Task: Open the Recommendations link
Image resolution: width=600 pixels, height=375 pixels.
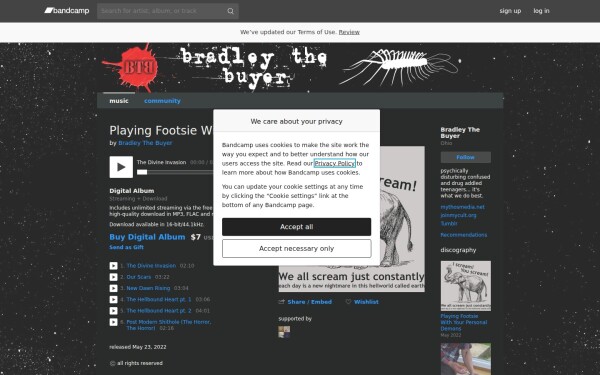Action: coord(464,235)
